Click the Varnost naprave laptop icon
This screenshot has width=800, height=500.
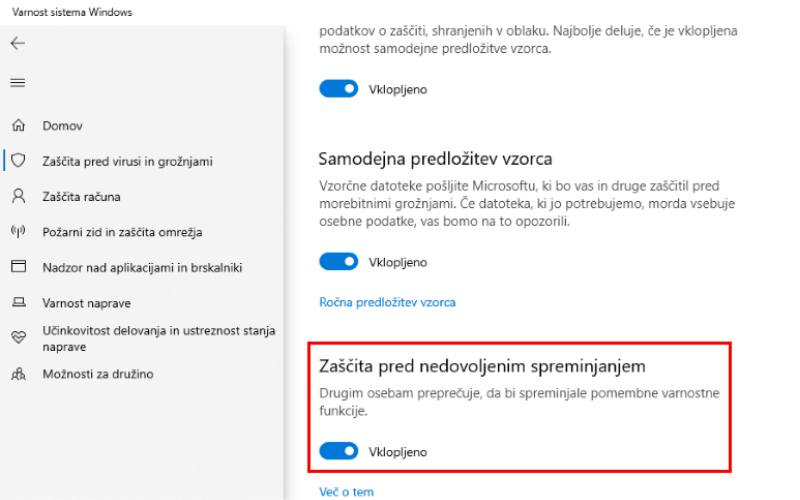(x=18, y=302)
